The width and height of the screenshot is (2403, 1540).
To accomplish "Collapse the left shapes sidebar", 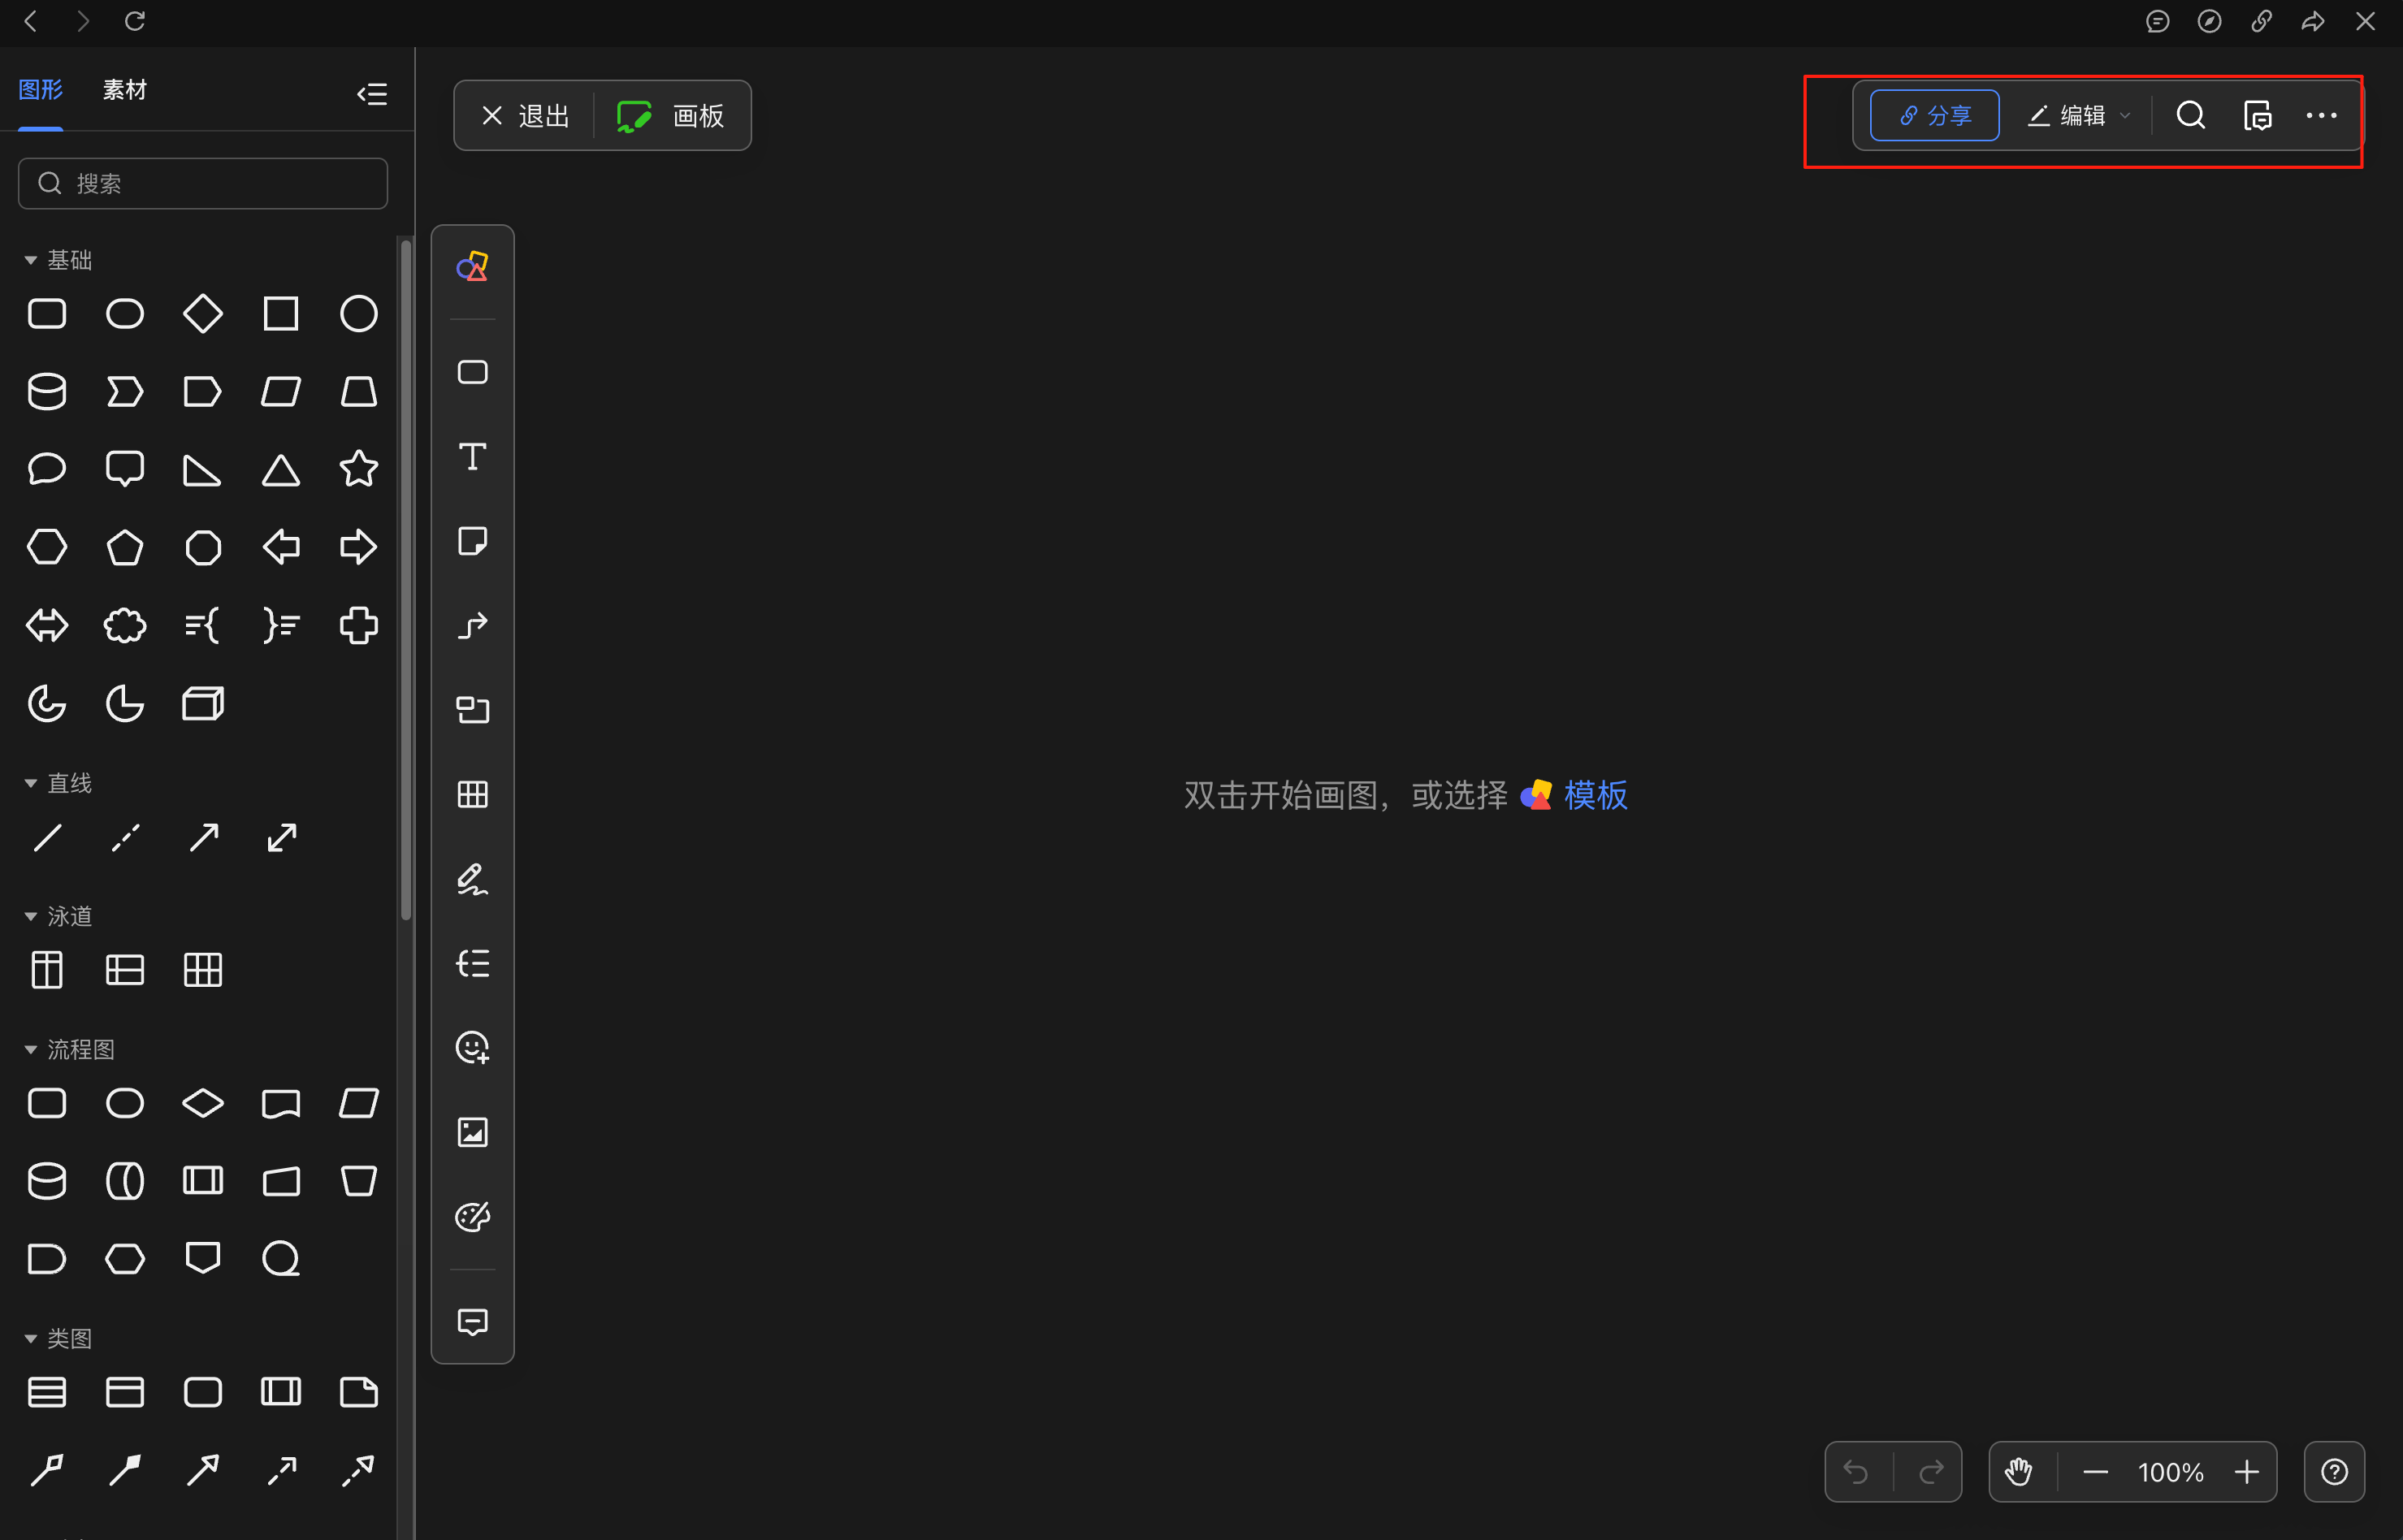I will pos(372,93).
